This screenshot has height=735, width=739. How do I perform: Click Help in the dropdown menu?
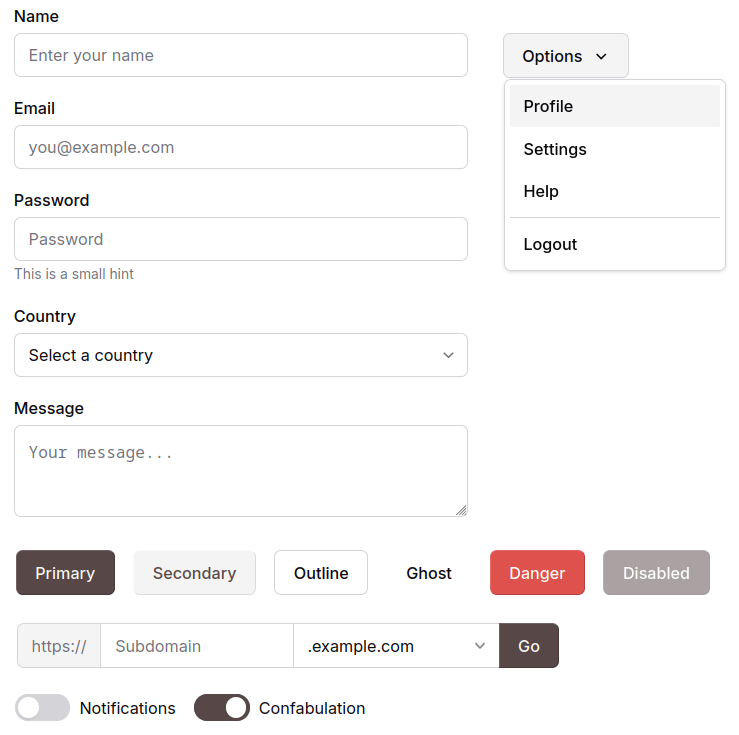614,191
